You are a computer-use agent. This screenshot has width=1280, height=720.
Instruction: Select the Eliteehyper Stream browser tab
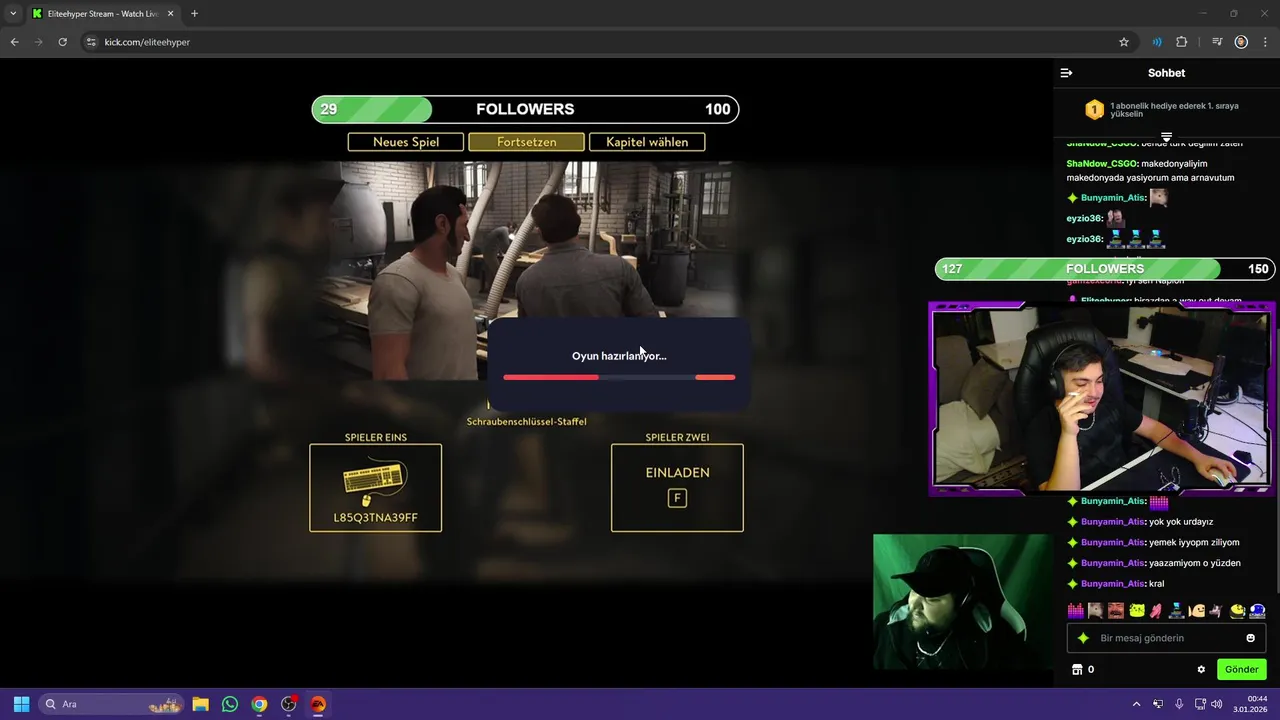click(x=102, y=14)
